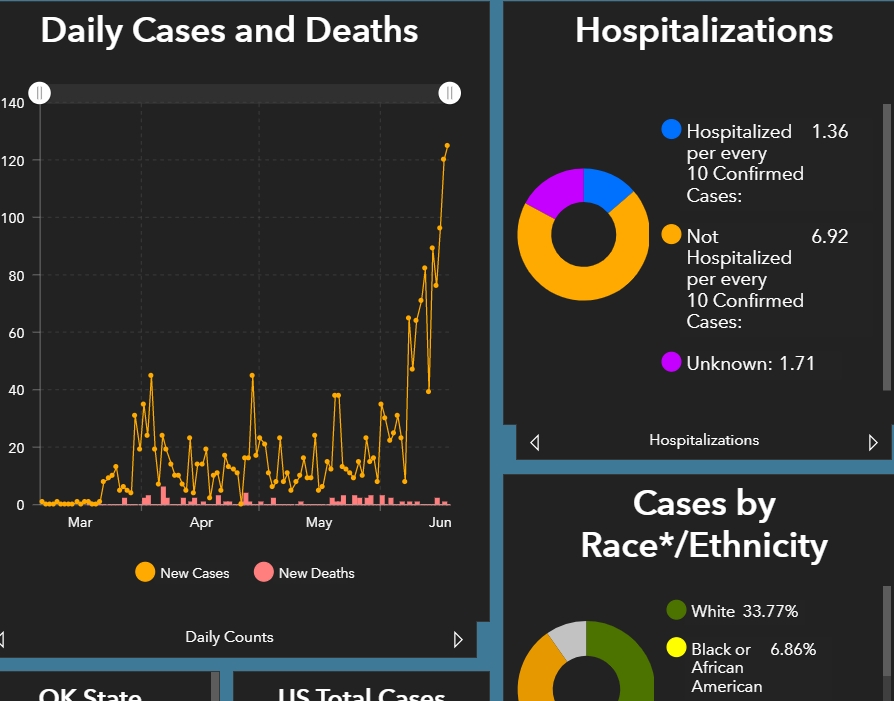Screen dimensions: 894x701
Task: Click the previous arrow in Hospitalizations panel
Action: click(x=534, y=443)
